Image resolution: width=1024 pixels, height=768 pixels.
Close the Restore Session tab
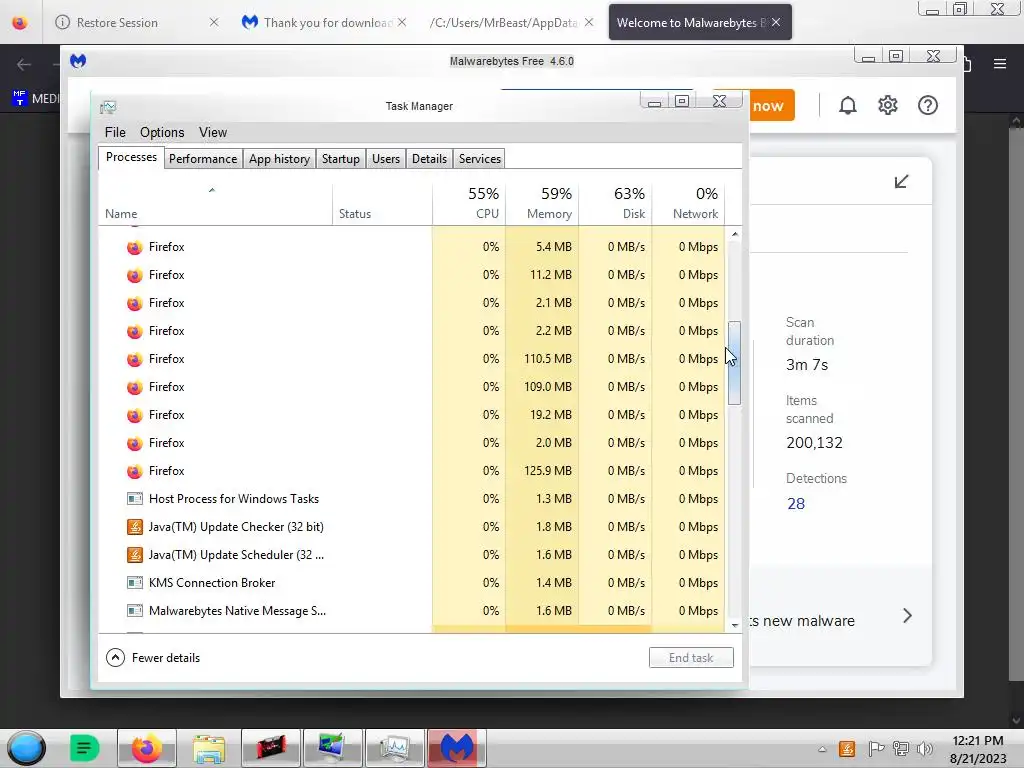tap(214, 22)
